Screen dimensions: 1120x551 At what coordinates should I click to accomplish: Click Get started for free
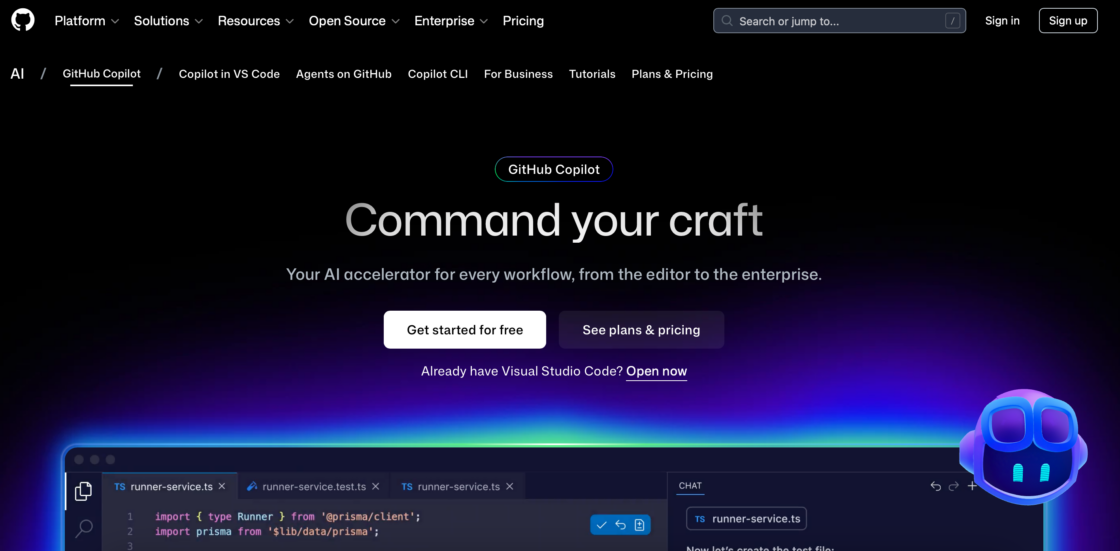(465, 329)
